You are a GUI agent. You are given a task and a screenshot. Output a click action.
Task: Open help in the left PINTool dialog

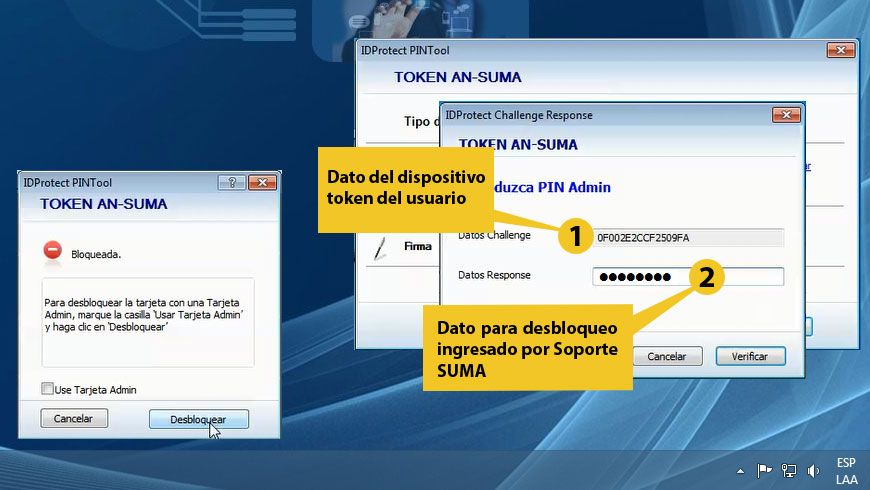pos(232,182)
